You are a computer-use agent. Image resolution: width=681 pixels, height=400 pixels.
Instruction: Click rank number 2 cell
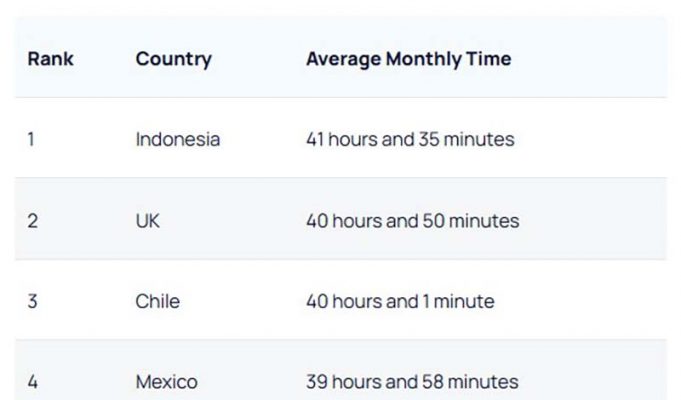pyautogui.click(x=32, y=221)
